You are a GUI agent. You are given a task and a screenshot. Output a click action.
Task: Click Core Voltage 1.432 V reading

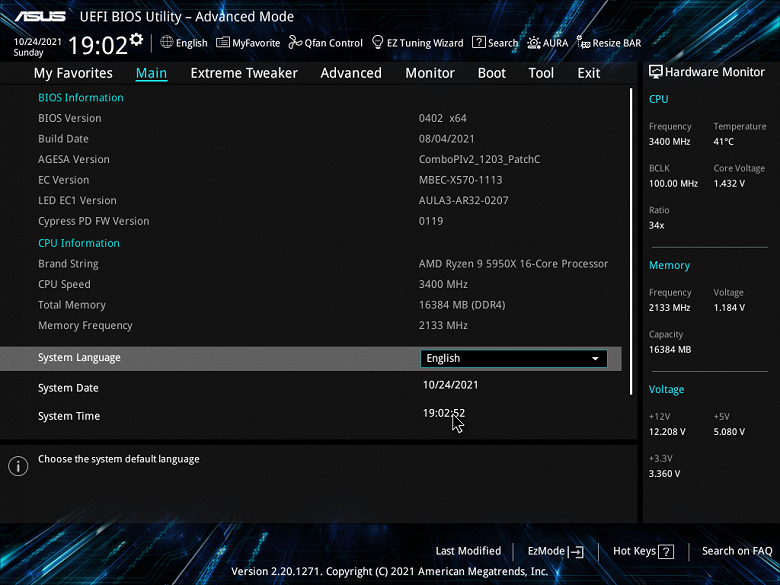point(729,184)
